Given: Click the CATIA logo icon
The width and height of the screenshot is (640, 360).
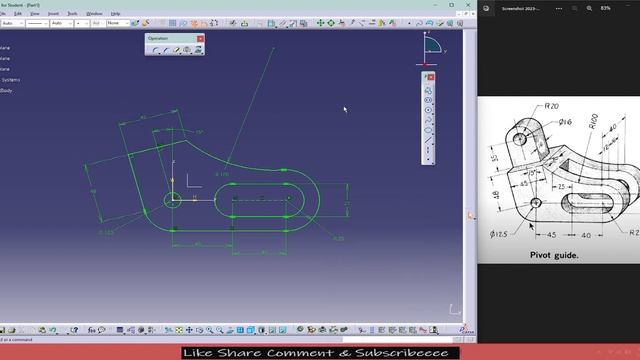Looking at the screenshot, I should click(467, 329).
